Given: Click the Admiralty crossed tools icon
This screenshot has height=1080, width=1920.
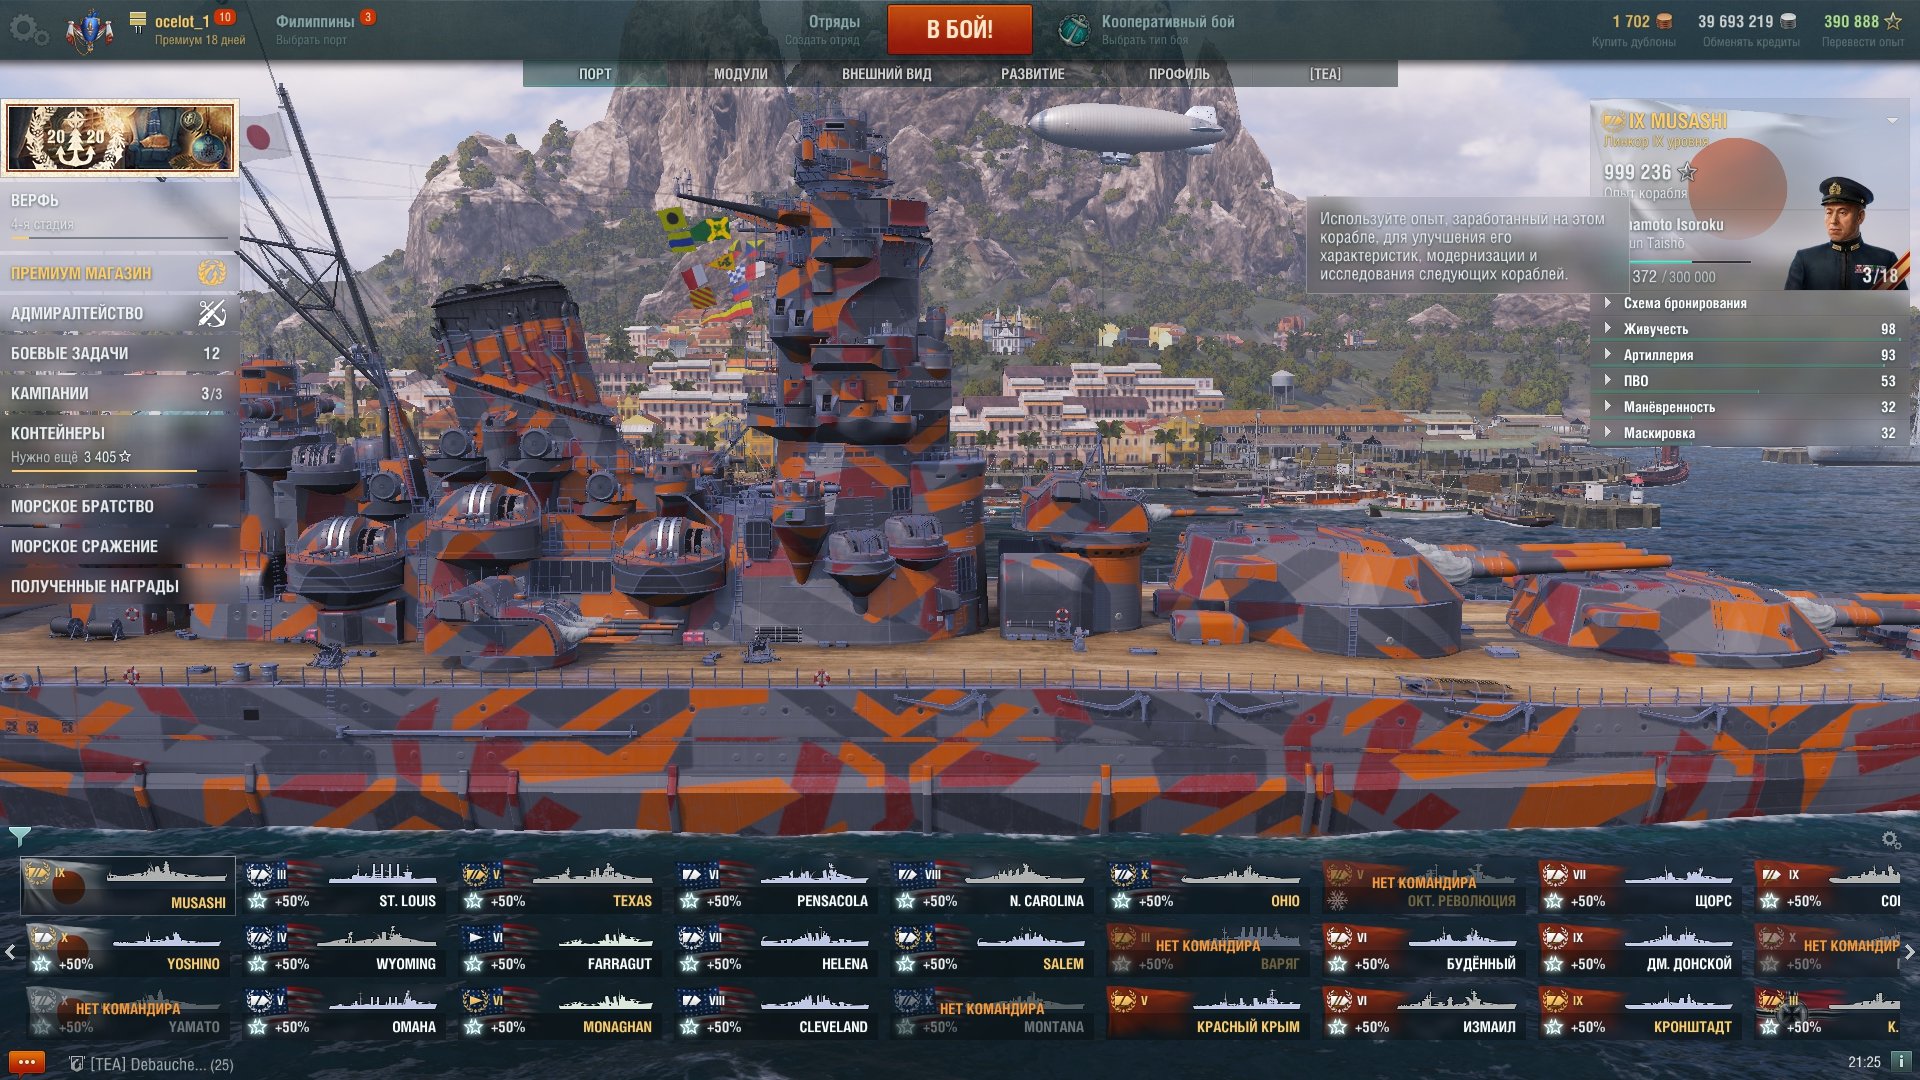Looking at the screenshot, I should tap(212, 313).
